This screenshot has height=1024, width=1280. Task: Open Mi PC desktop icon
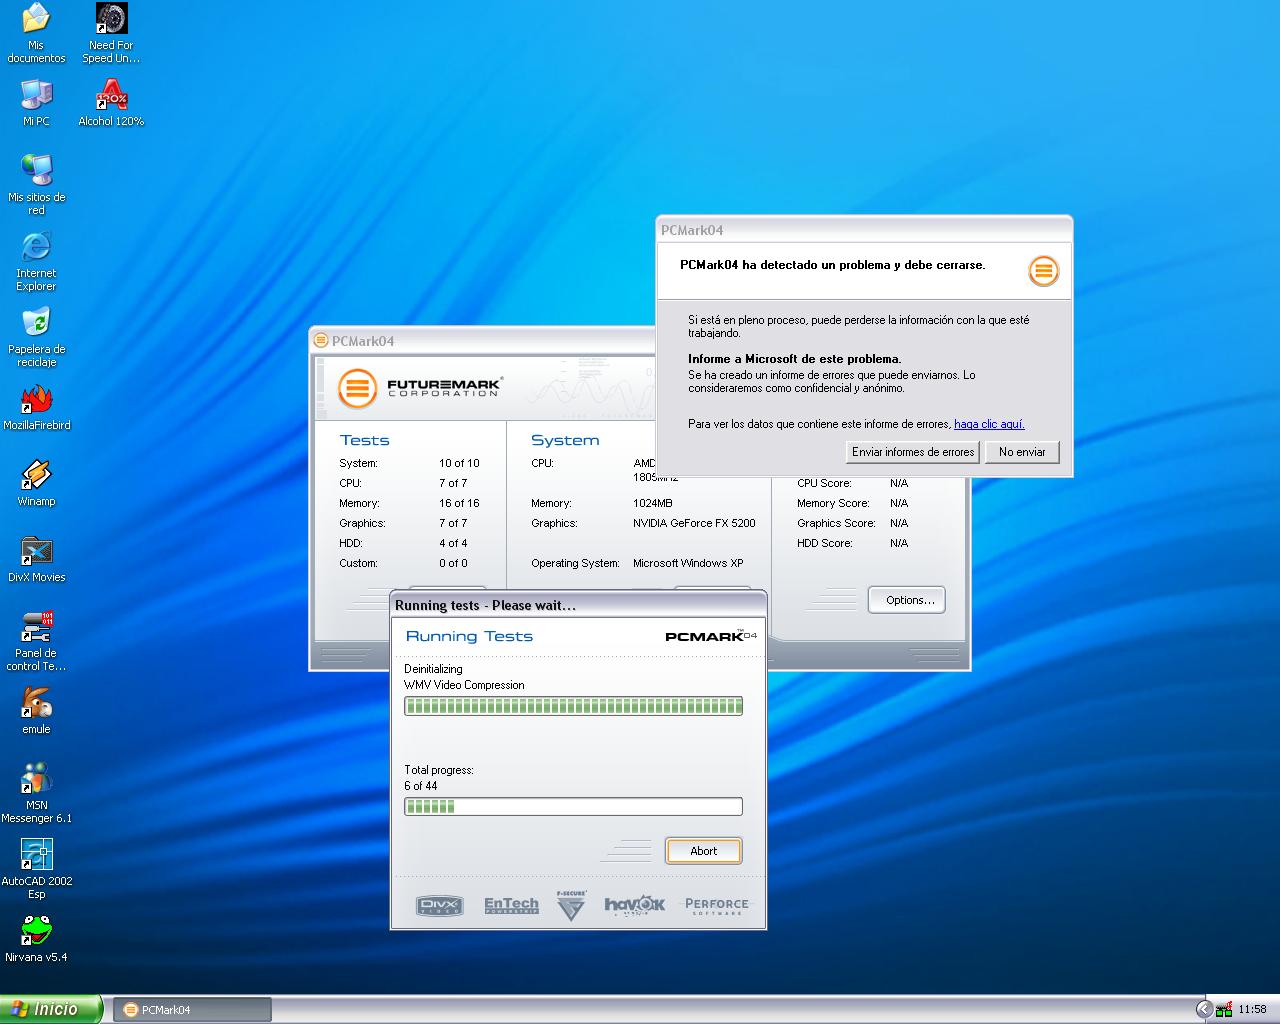(x=36, y=96)
